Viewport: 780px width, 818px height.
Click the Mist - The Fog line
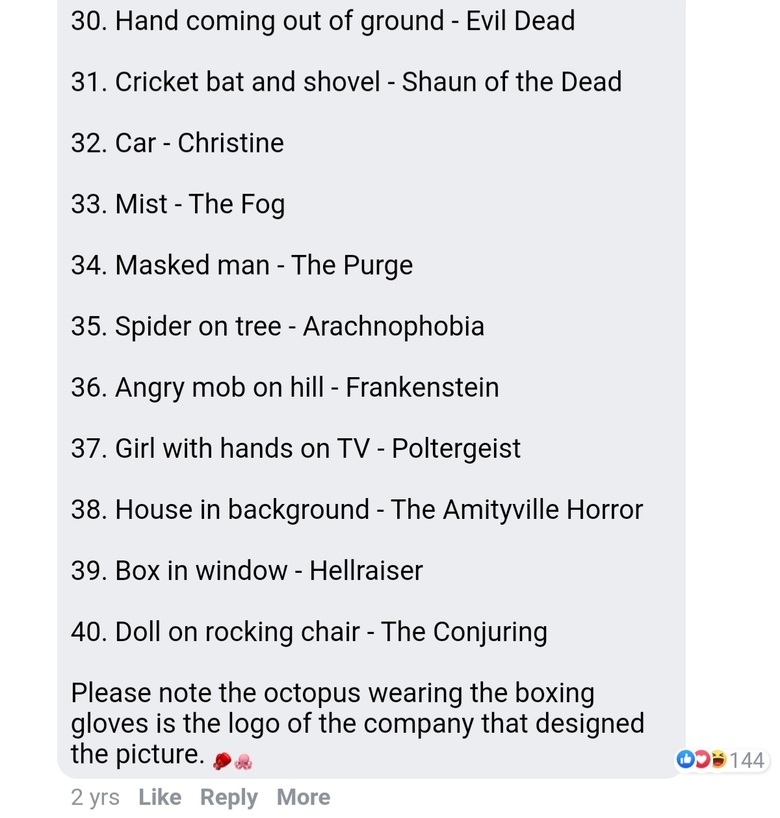click(178, 204)
